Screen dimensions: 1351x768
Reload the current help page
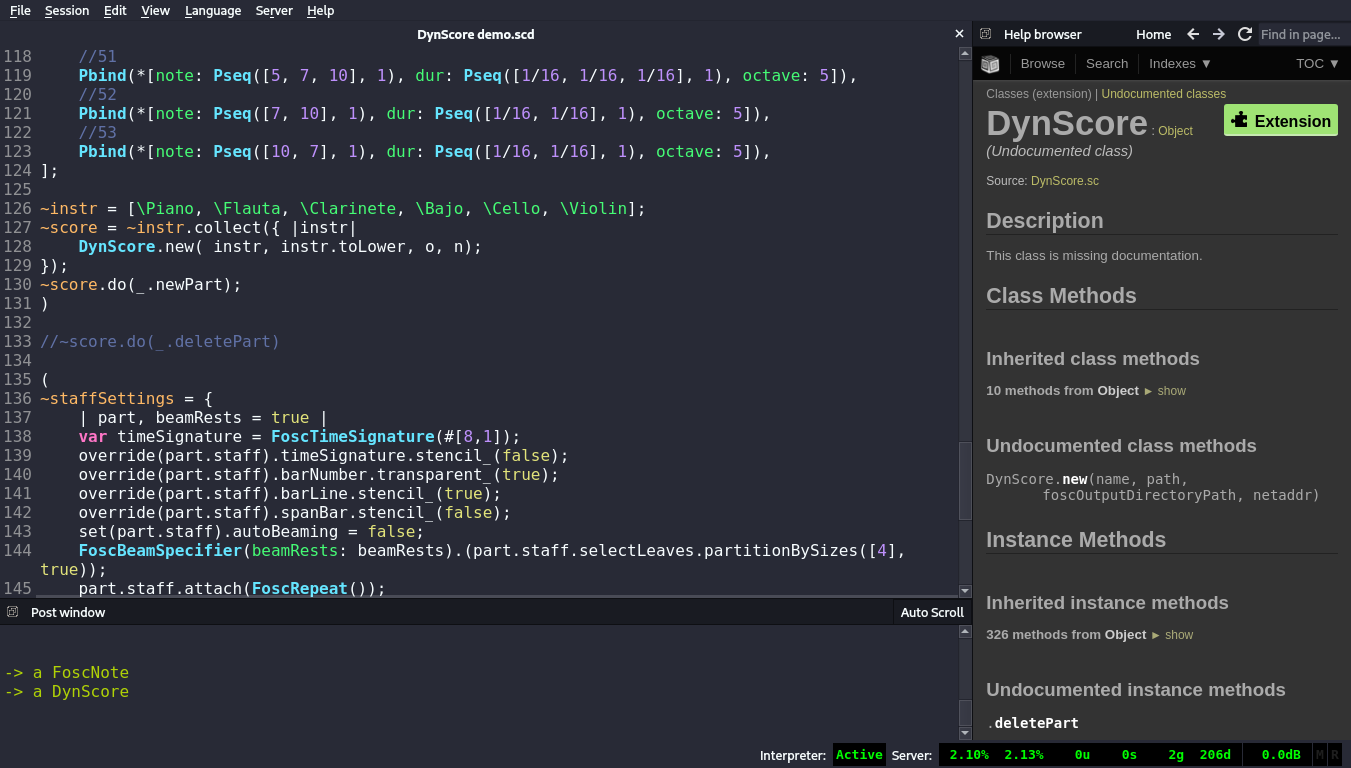click(x=1244, y=33)
